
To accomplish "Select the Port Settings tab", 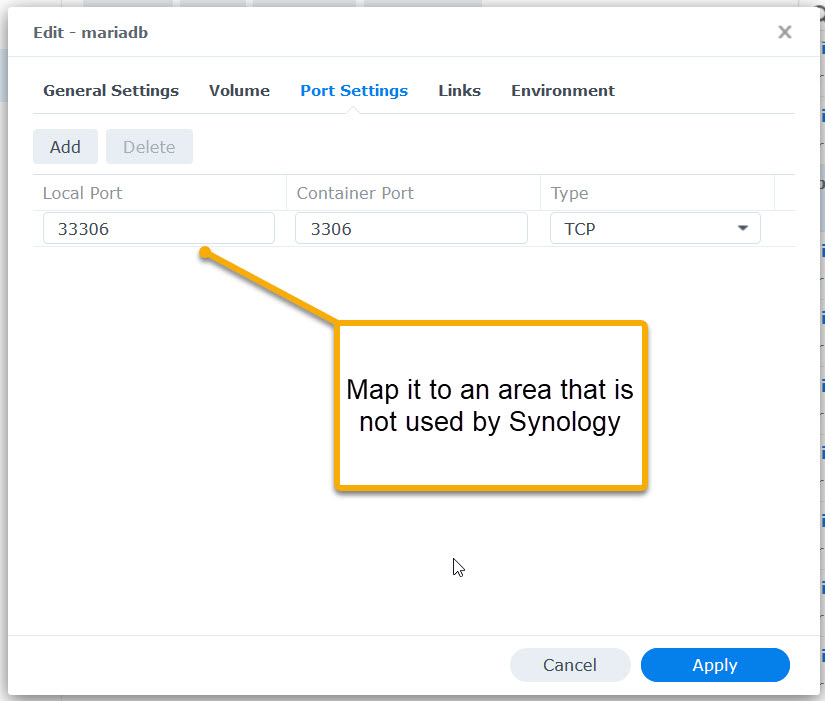I will pos(354,91).
